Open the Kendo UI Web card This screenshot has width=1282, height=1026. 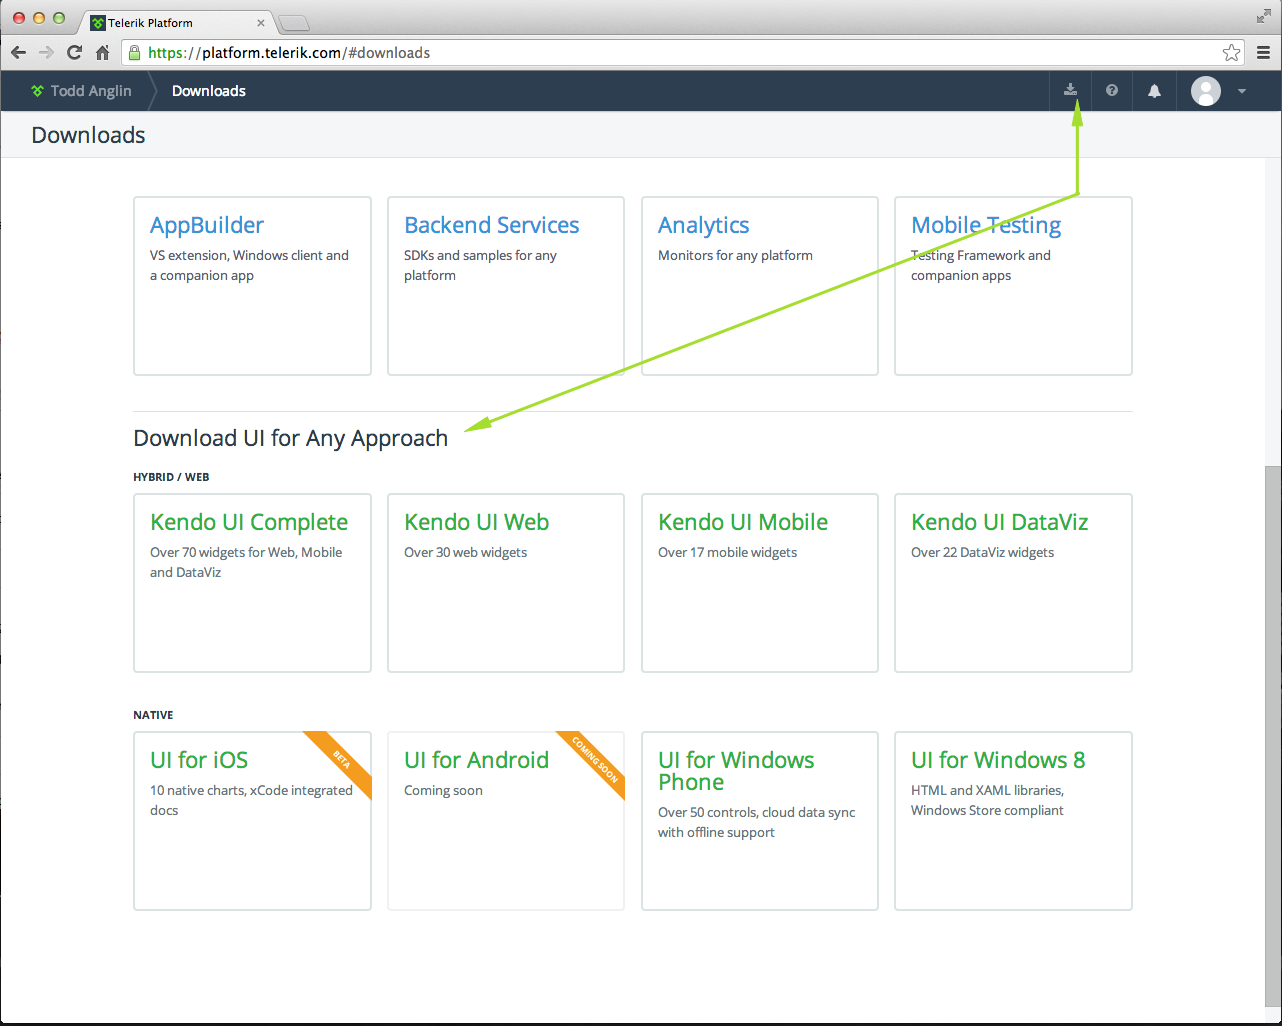(506, 583)
